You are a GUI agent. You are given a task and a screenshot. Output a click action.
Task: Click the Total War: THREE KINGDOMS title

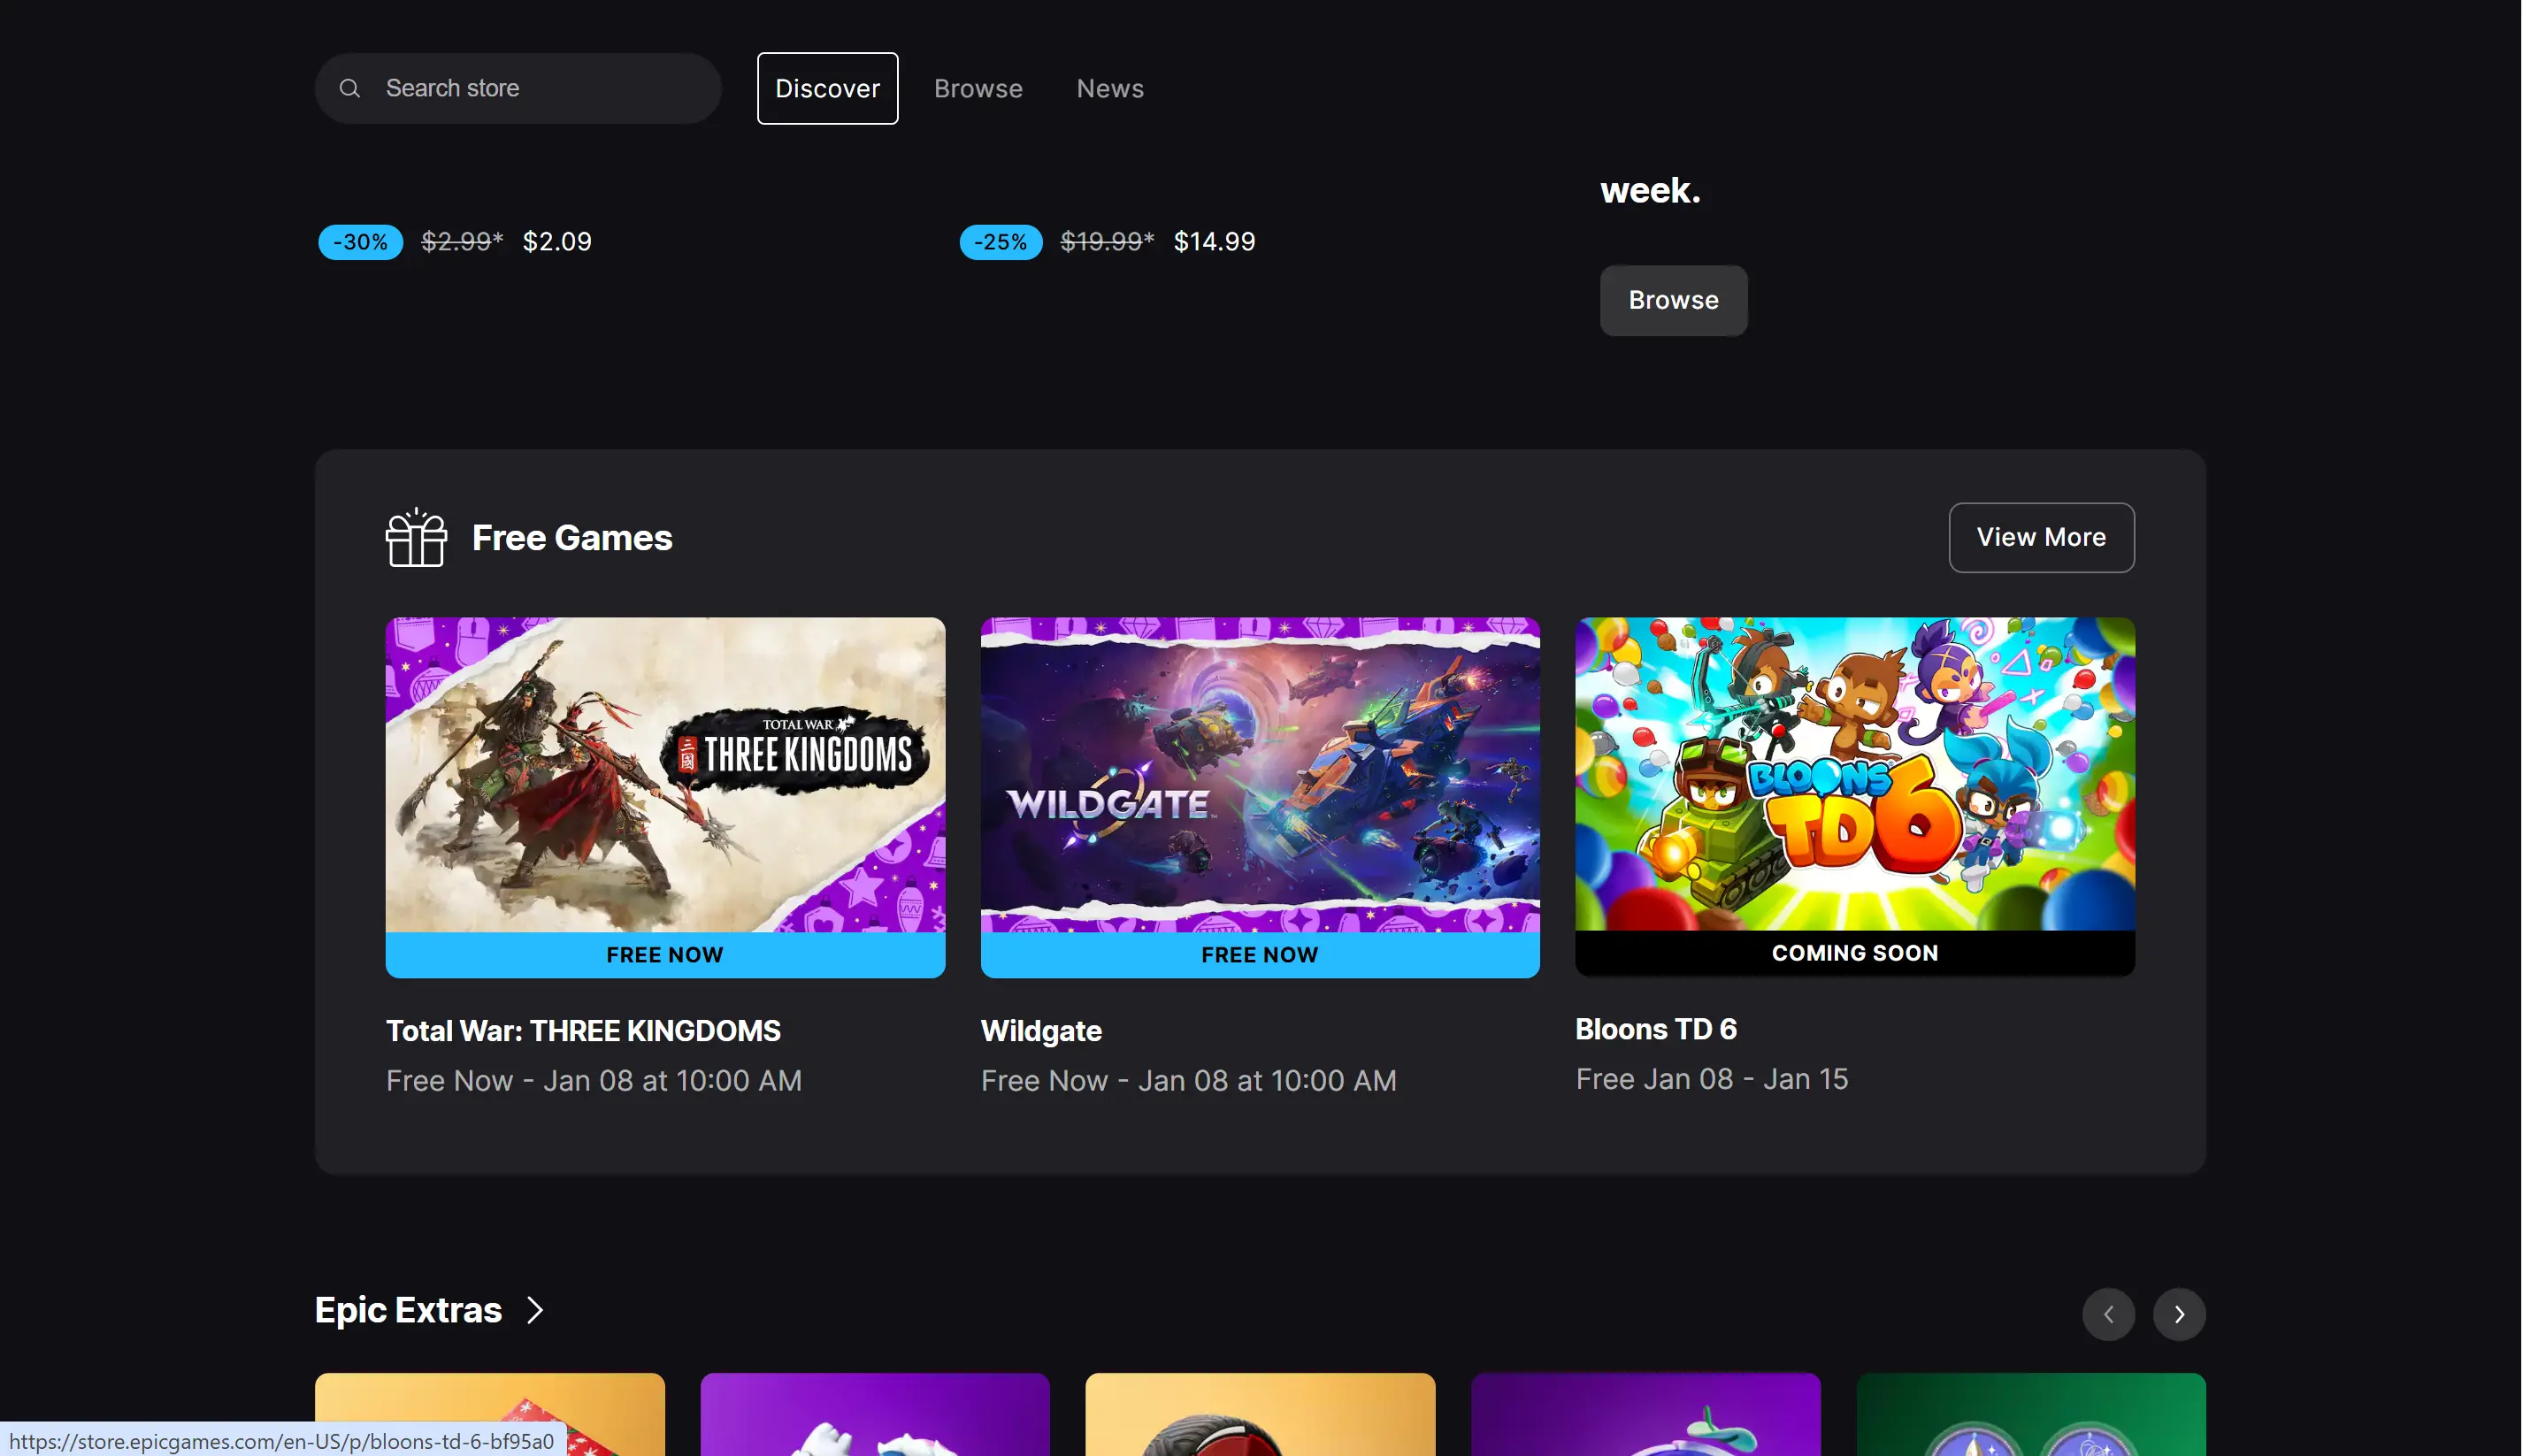coord(583,1030)
